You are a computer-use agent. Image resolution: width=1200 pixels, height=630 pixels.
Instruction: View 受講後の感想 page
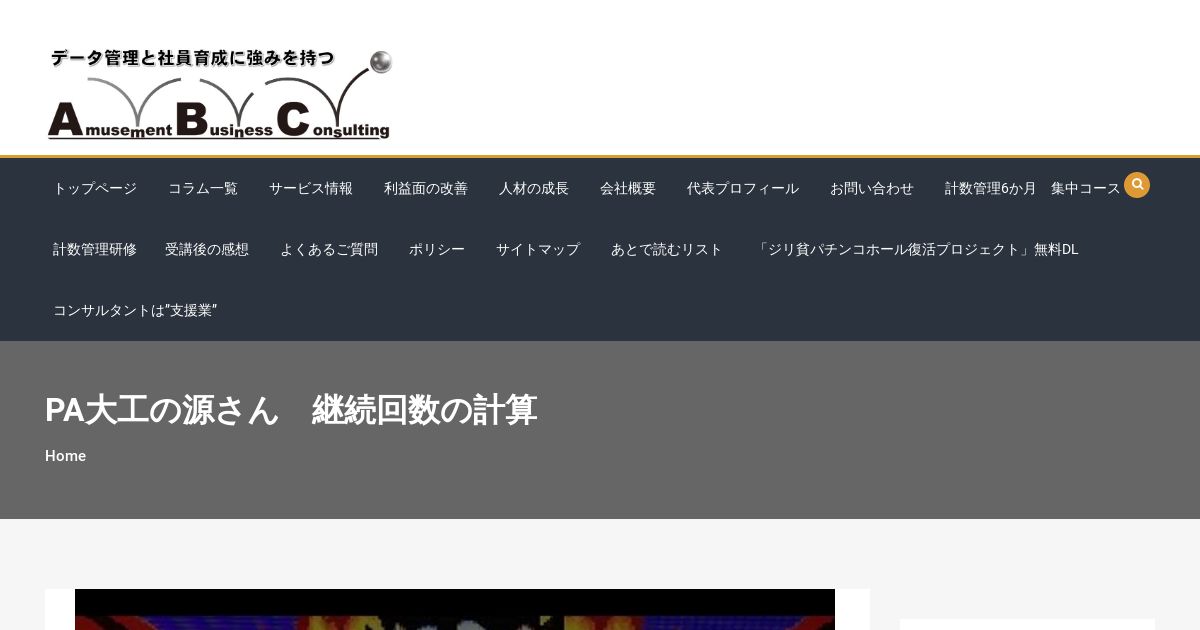click(207, 249)
